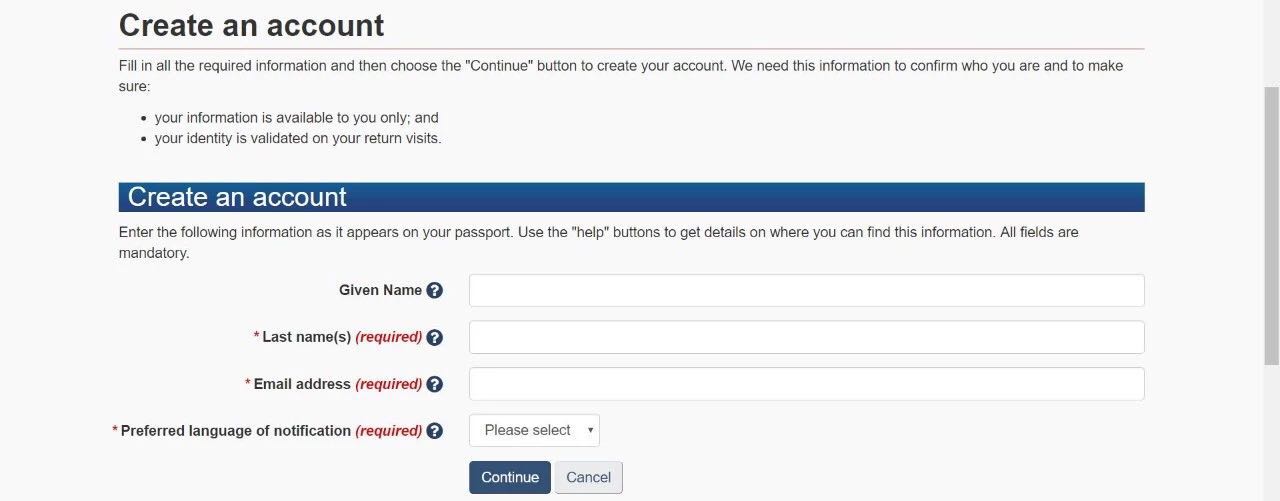Click the Last name(s) field label
This screenshot has width=1280, height=501.
306,337
